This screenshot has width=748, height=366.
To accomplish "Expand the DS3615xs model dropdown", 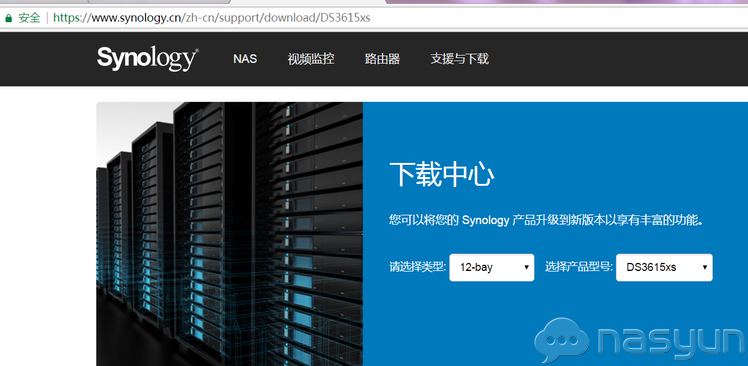I will click(x=664, y=267).
